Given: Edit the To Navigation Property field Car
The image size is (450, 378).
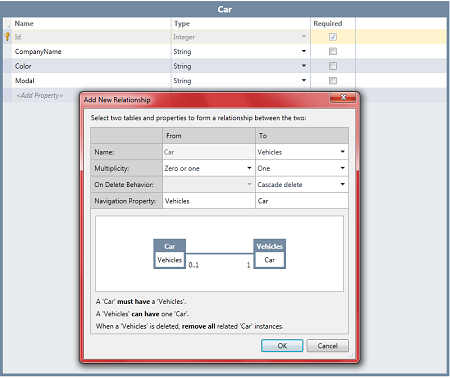Looking at the screenshot, I should pyautogui.click(x=302, y=201).
